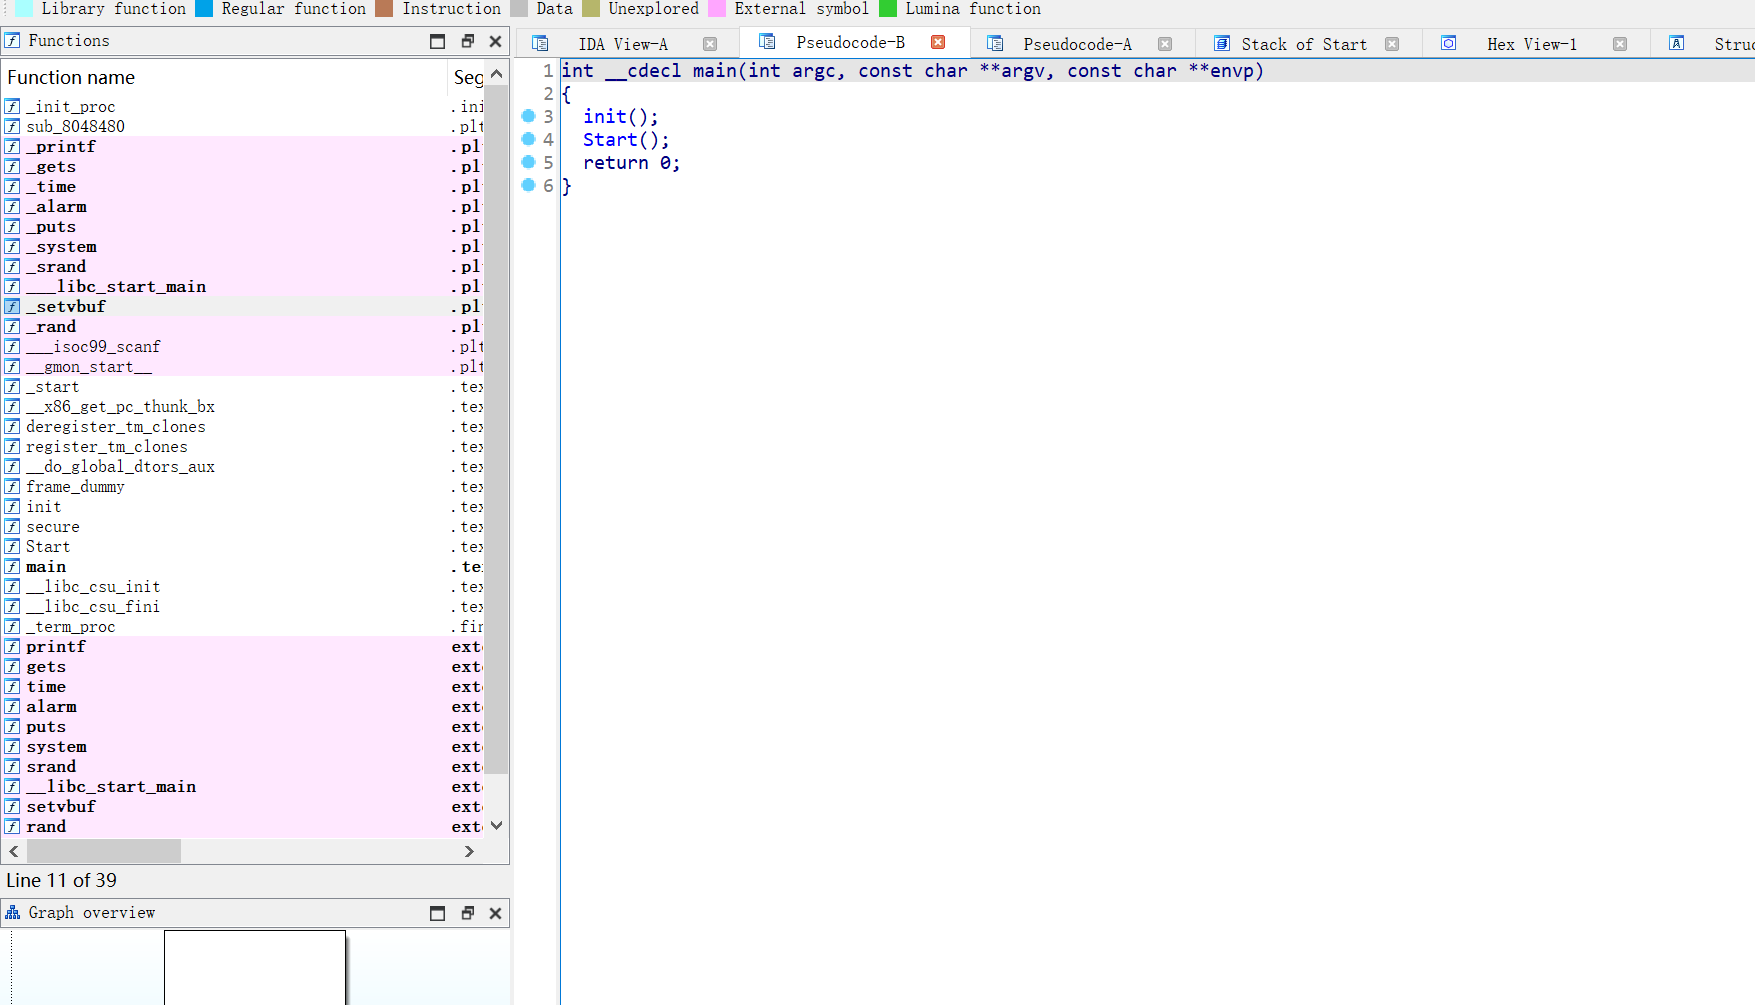The image size is (1755, 1005).
Task: Select the _gets function row
Action: pyautogui.click(x=244, y=167)
